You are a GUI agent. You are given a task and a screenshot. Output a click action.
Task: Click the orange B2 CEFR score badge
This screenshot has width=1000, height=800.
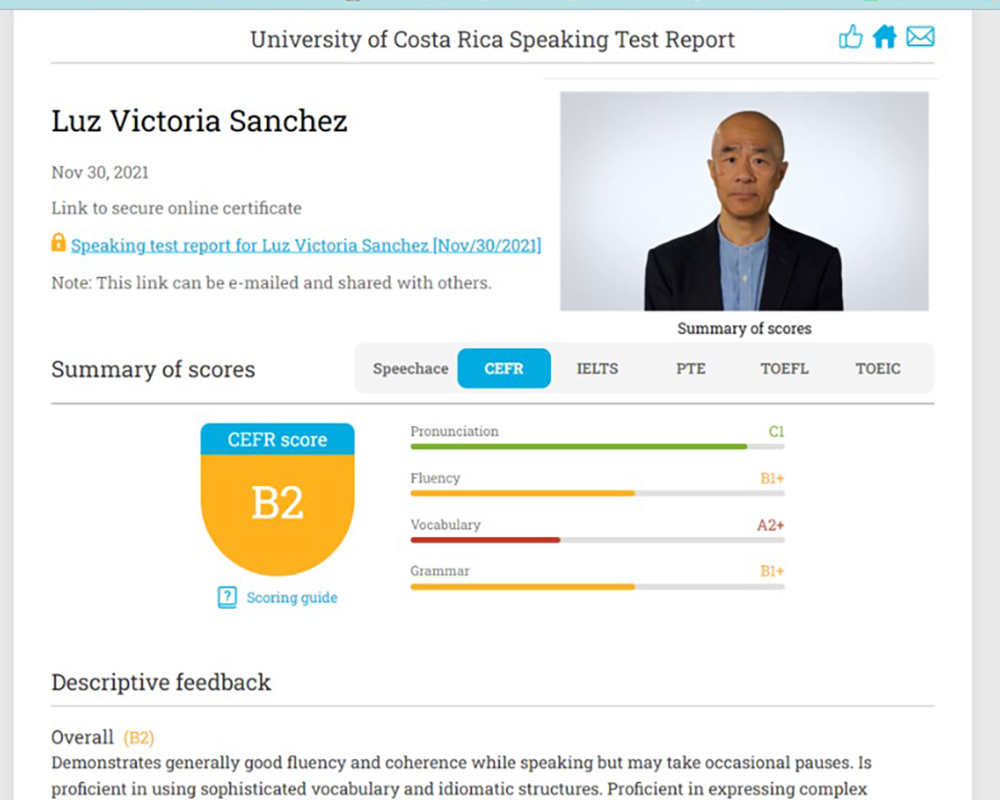tap(277, 500)
